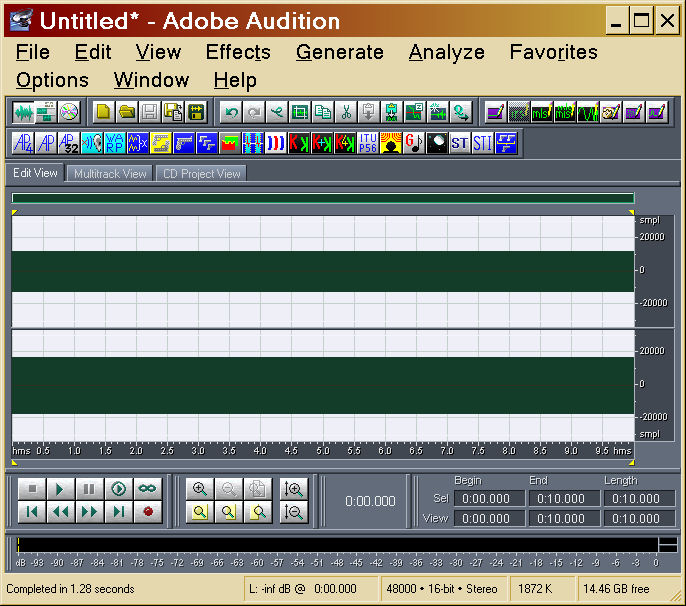The width and height of the screenshot is (686, 606).
Task: Go to beginning with skip-back button
Action: pos(32,511)
